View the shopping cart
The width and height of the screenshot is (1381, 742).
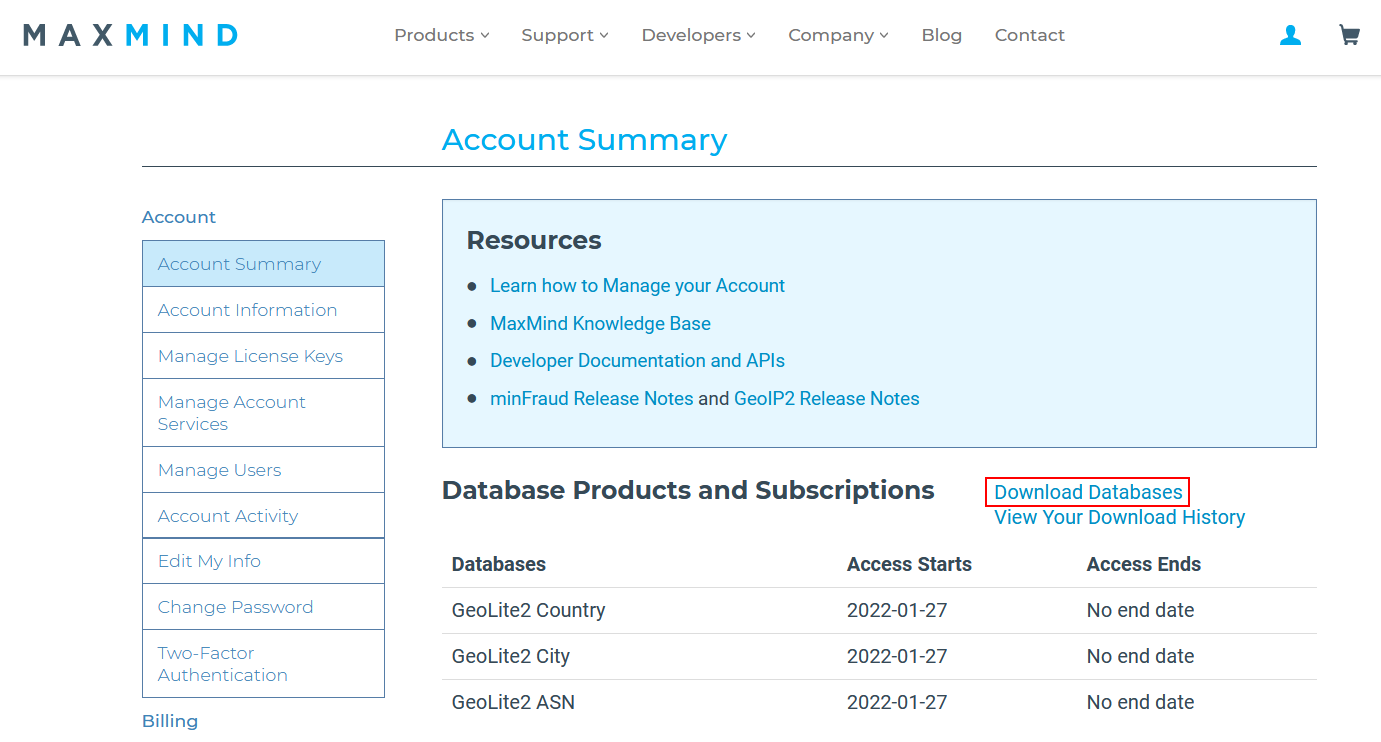tap(1349, 35)
